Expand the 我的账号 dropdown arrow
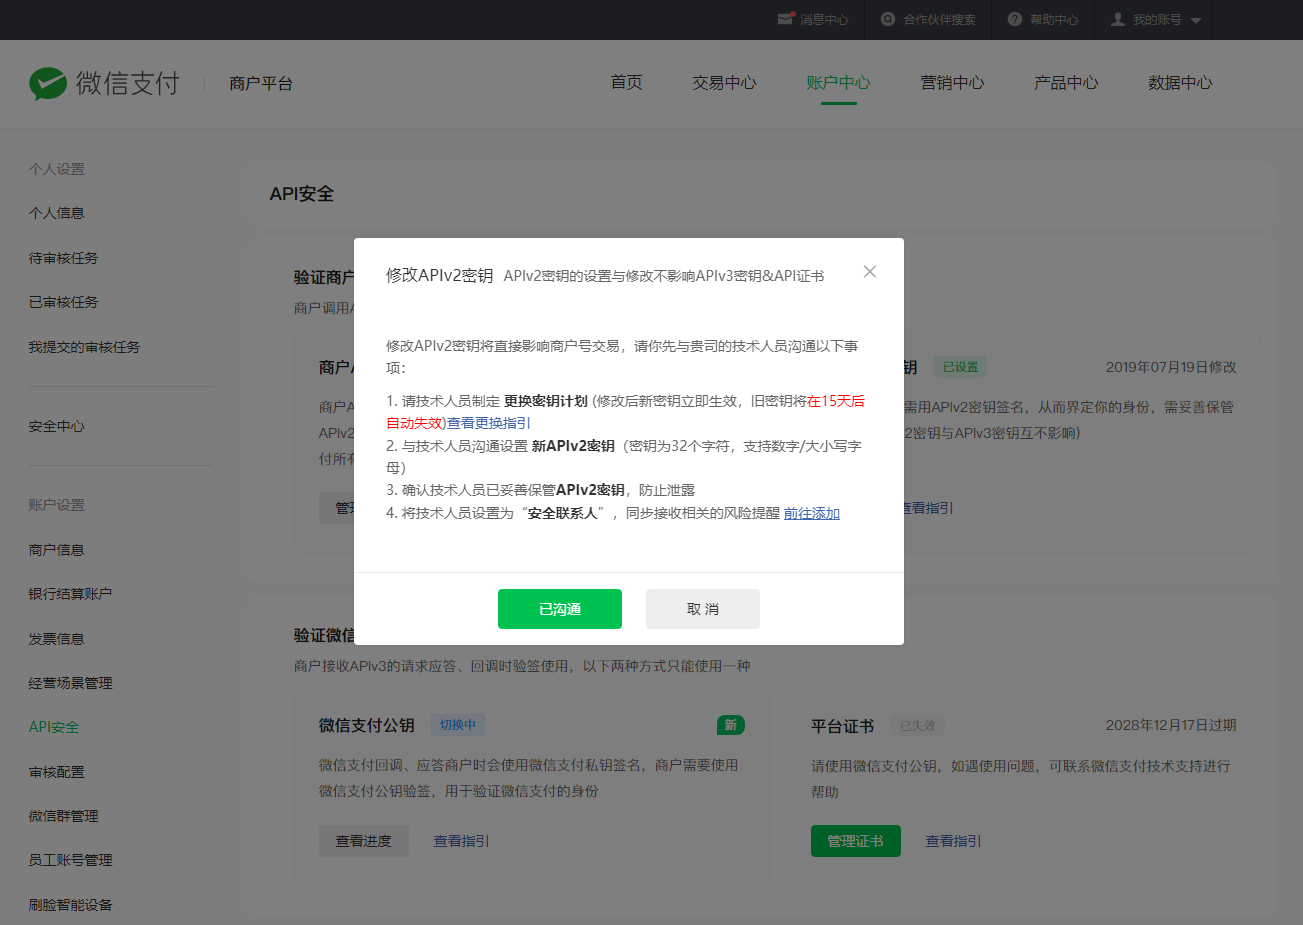 (1196, 20)
